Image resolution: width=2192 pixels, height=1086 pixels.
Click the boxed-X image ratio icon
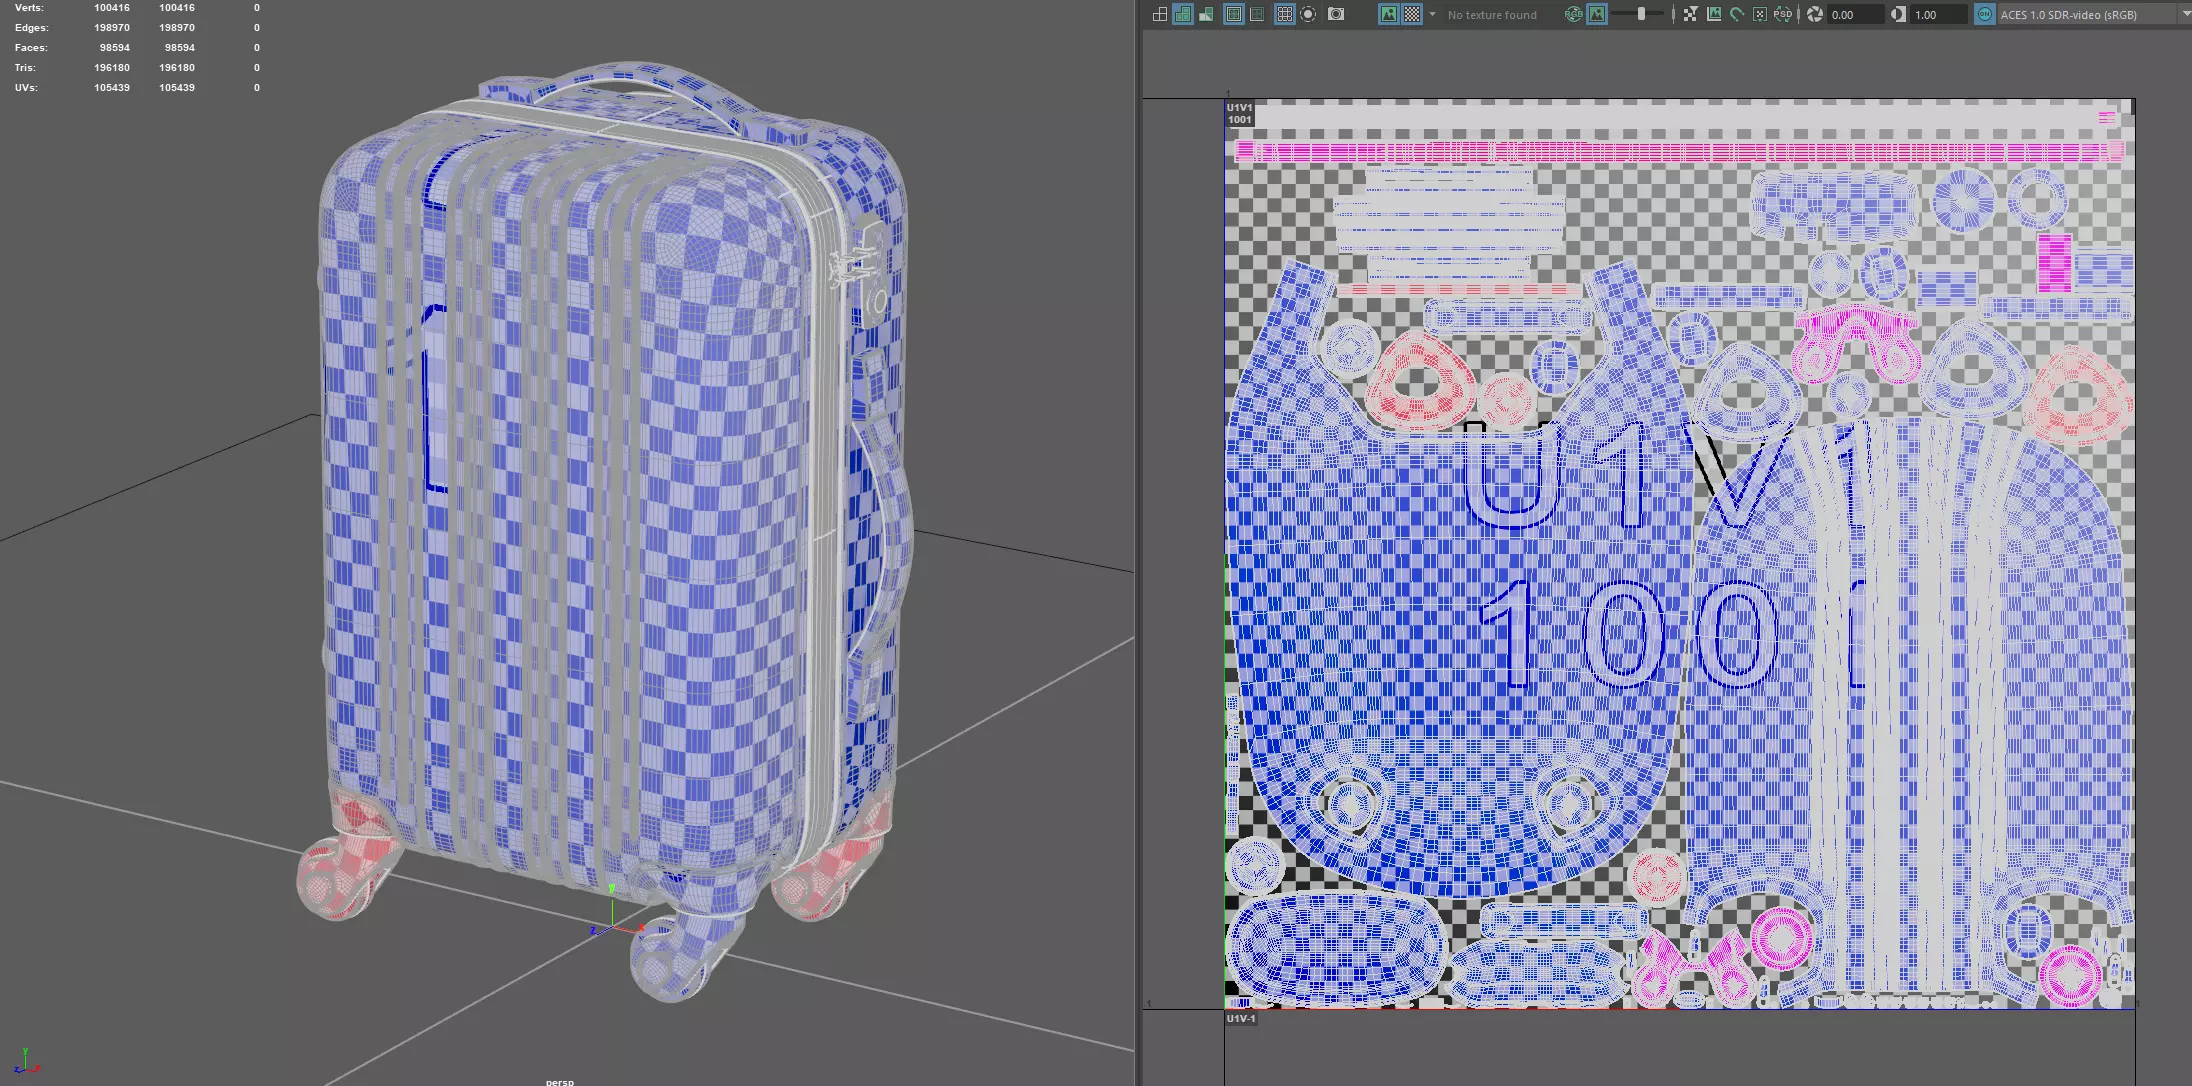1760,14
